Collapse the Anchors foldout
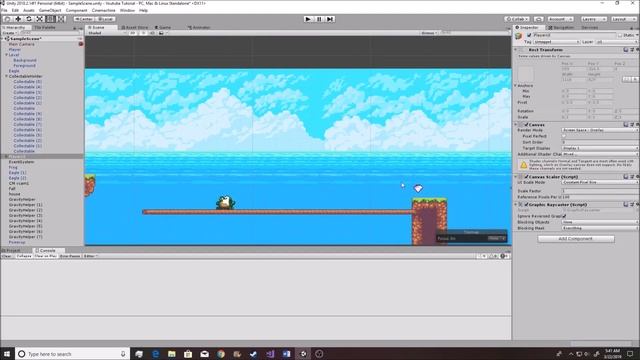Viewport: 640px width, 360px height. point(516,86)
